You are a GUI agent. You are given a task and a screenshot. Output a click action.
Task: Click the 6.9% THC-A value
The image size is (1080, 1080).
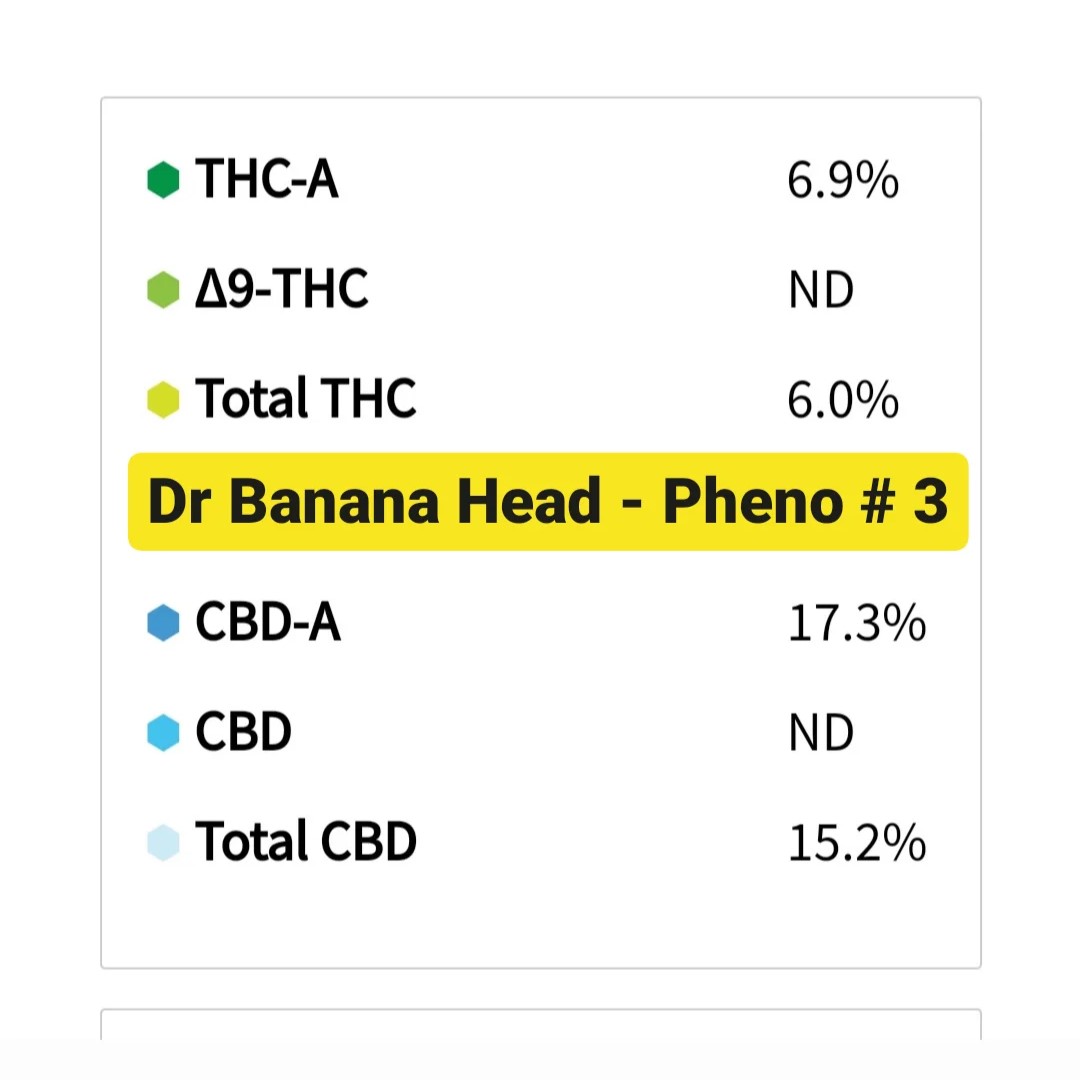(x=843, y=182)
